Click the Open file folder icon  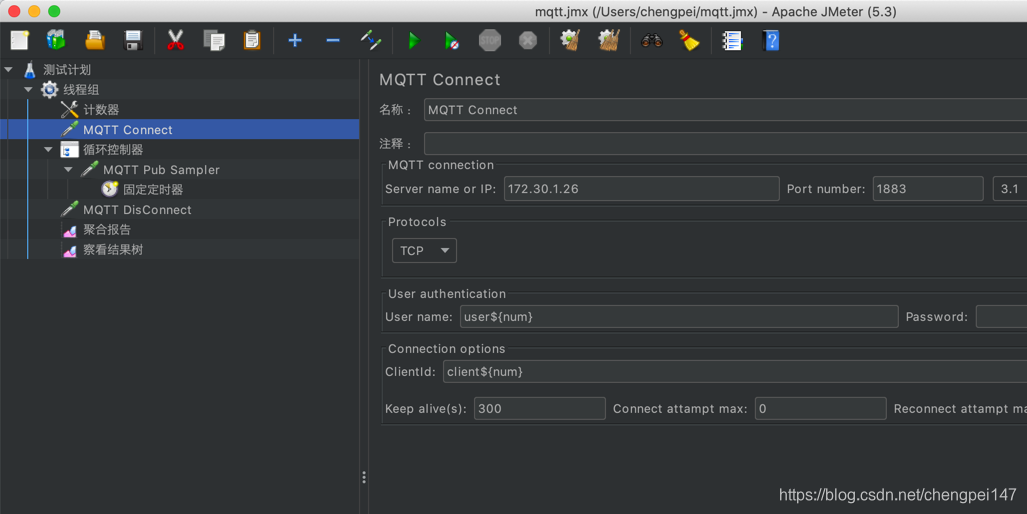click(x=95, y=41)
